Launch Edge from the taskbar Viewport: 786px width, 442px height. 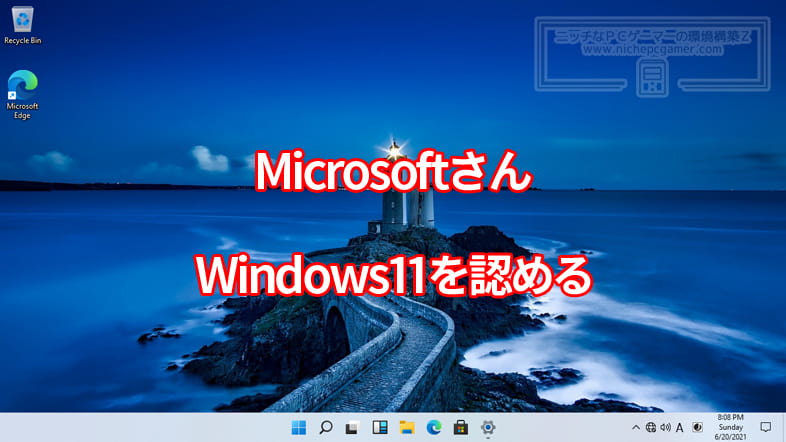[434, 427]
